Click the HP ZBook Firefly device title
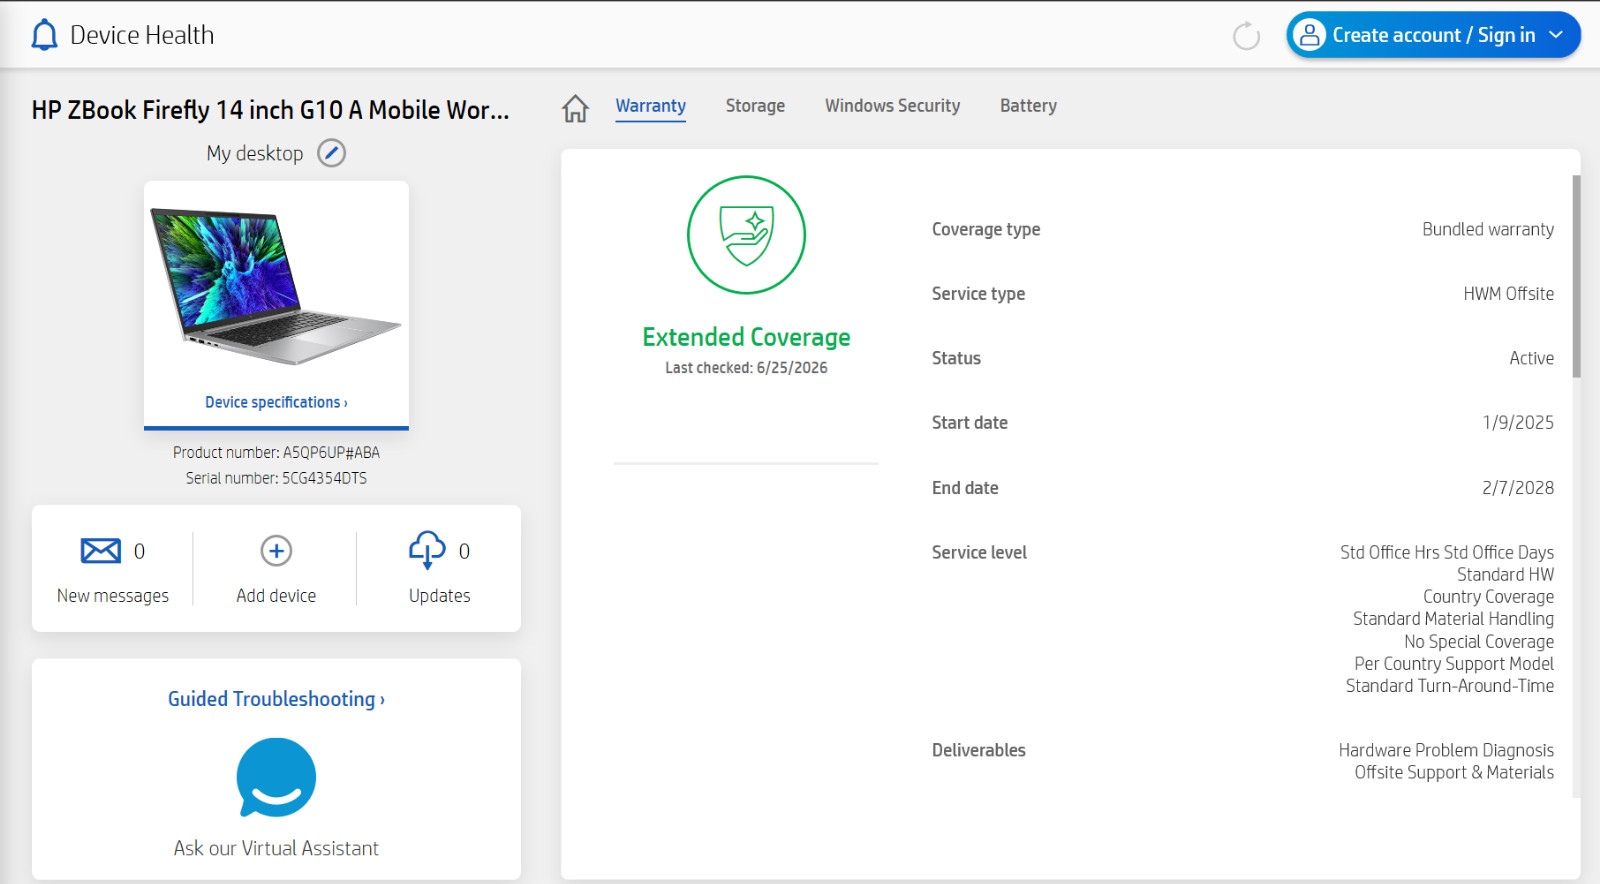Image resolution: width=1600 pixels, height=884 pixels. pos(270,110)
